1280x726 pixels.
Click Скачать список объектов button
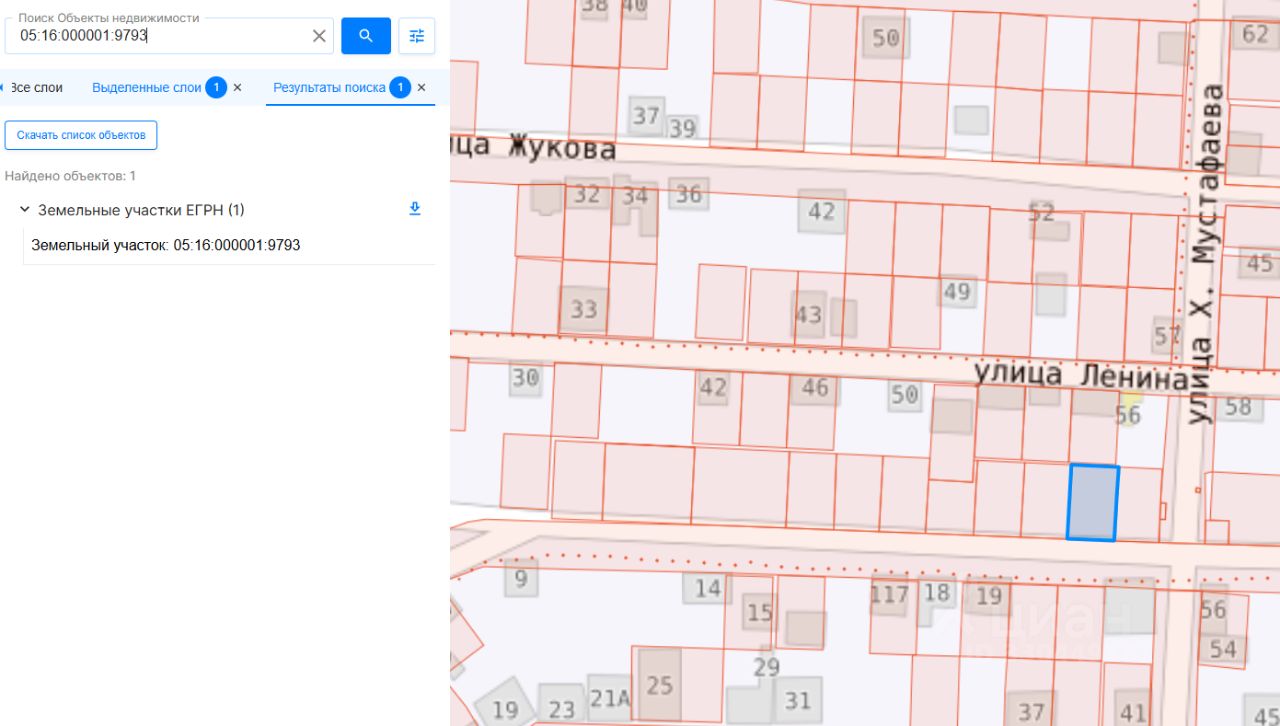coord(81,135)
